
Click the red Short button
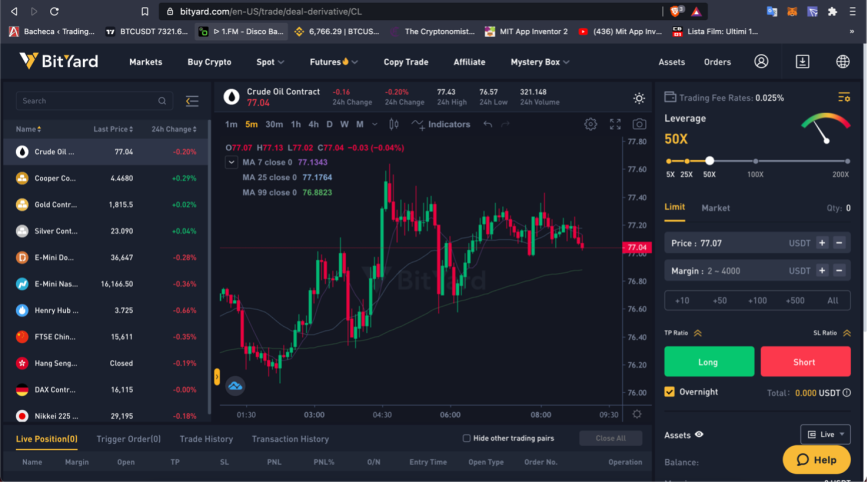click(x=805, y=362)
